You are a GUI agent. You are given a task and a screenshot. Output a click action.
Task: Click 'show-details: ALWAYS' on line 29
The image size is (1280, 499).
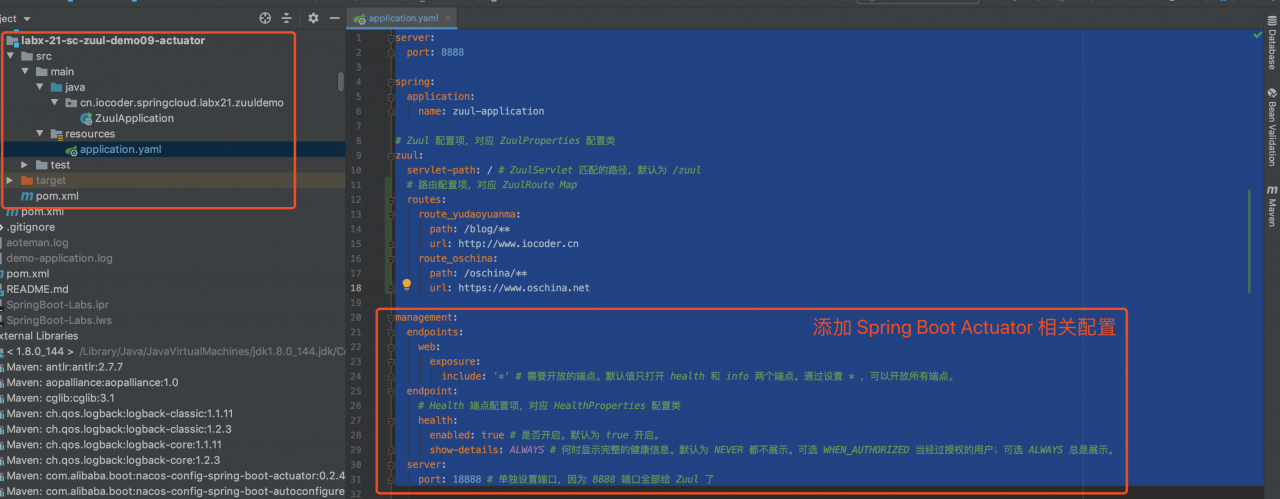tap(486, 450)
